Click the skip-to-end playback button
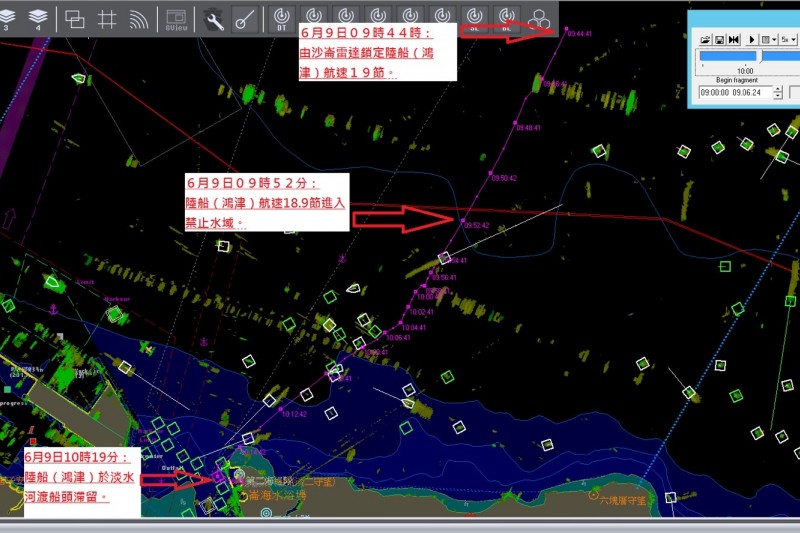800x533 pixels. (734, 39)
